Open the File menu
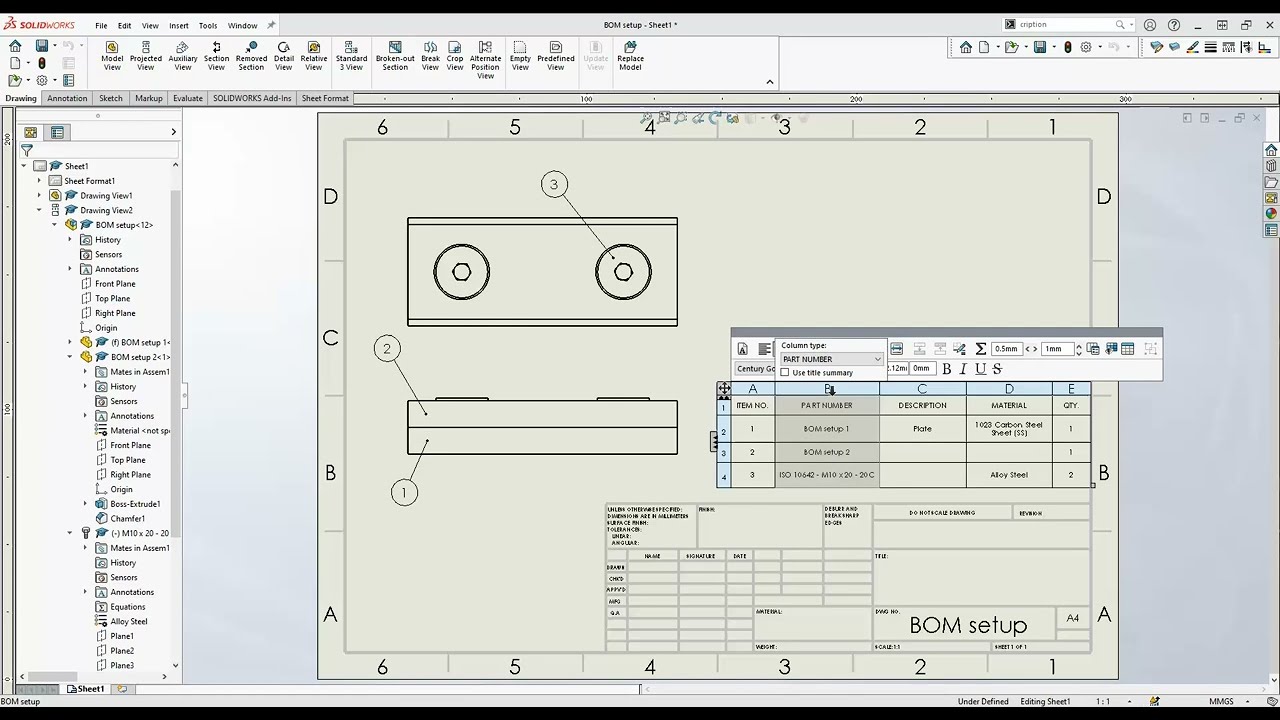Image resolution: width=1280 pixels, height=720 pixels. [101, 25]
